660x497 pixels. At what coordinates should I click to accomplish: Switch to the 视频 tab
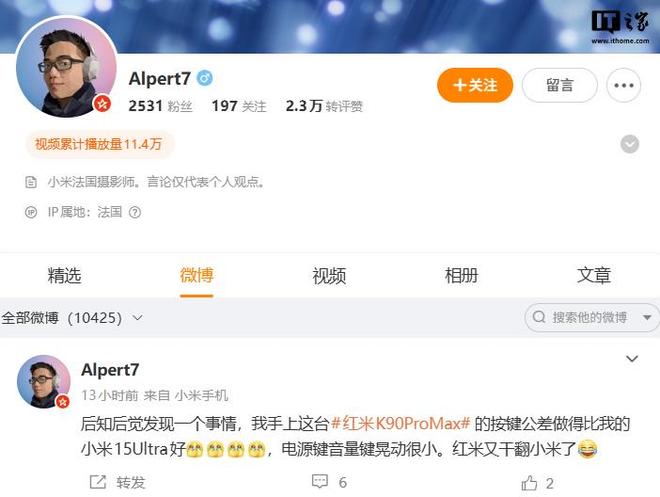click(x=329, y=276)
